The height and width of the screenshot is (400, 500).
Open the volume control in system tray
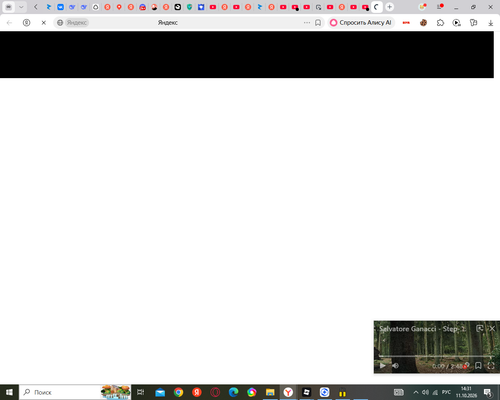click(425, 392)
